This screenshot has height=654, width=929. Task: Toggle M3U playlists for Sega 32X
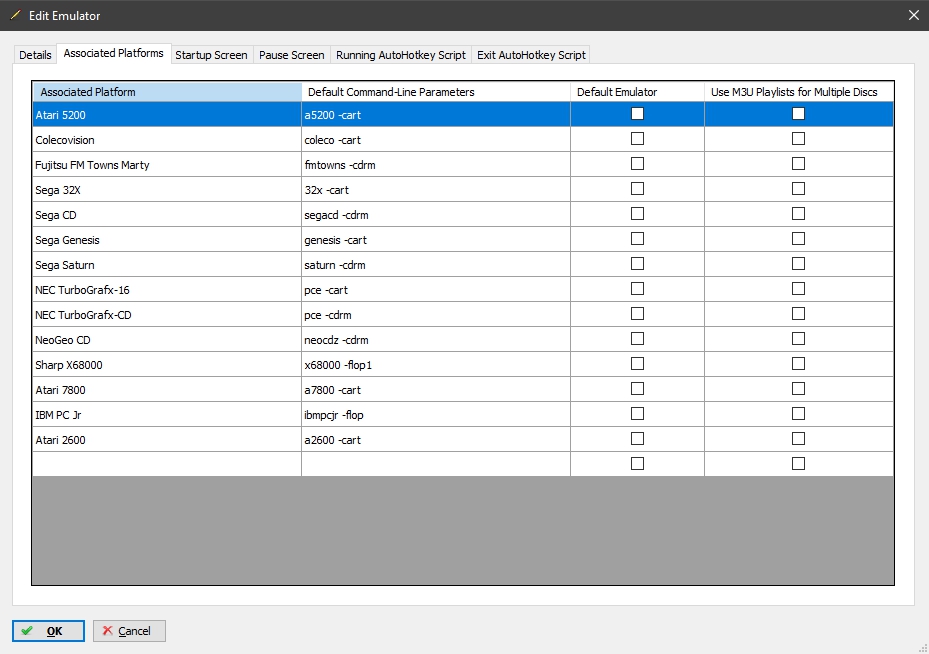click(x=799, y=188)
